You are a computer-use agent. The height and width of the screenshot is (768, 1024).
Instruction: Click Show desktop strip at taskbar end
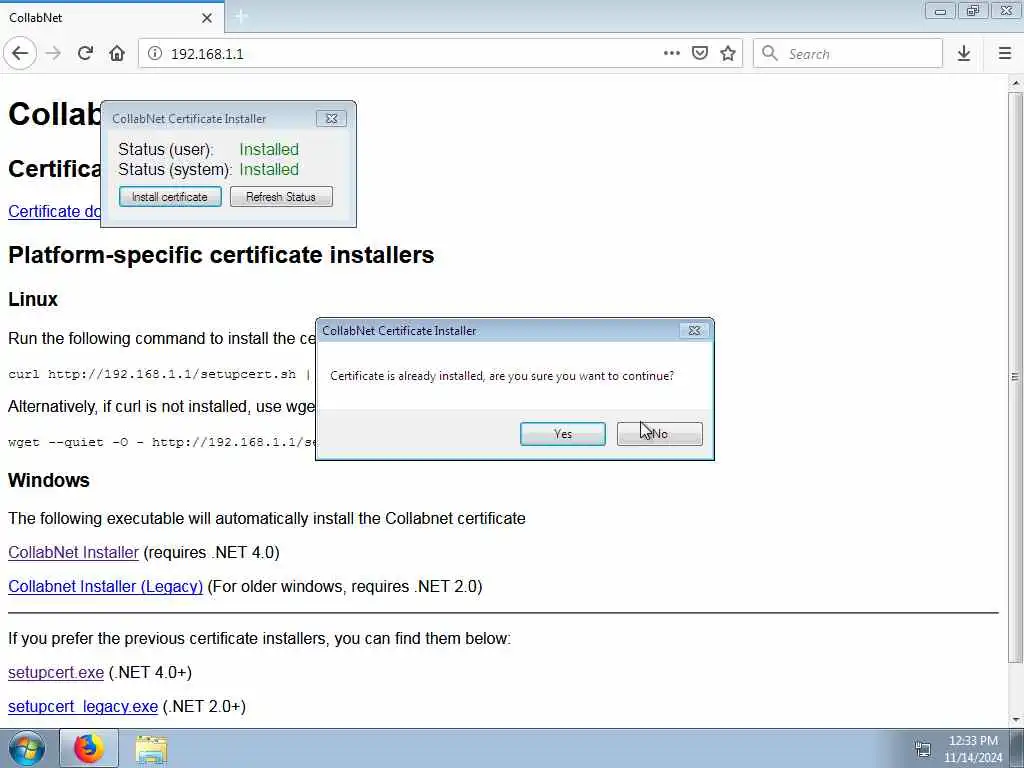click(x=1017, y=748)
